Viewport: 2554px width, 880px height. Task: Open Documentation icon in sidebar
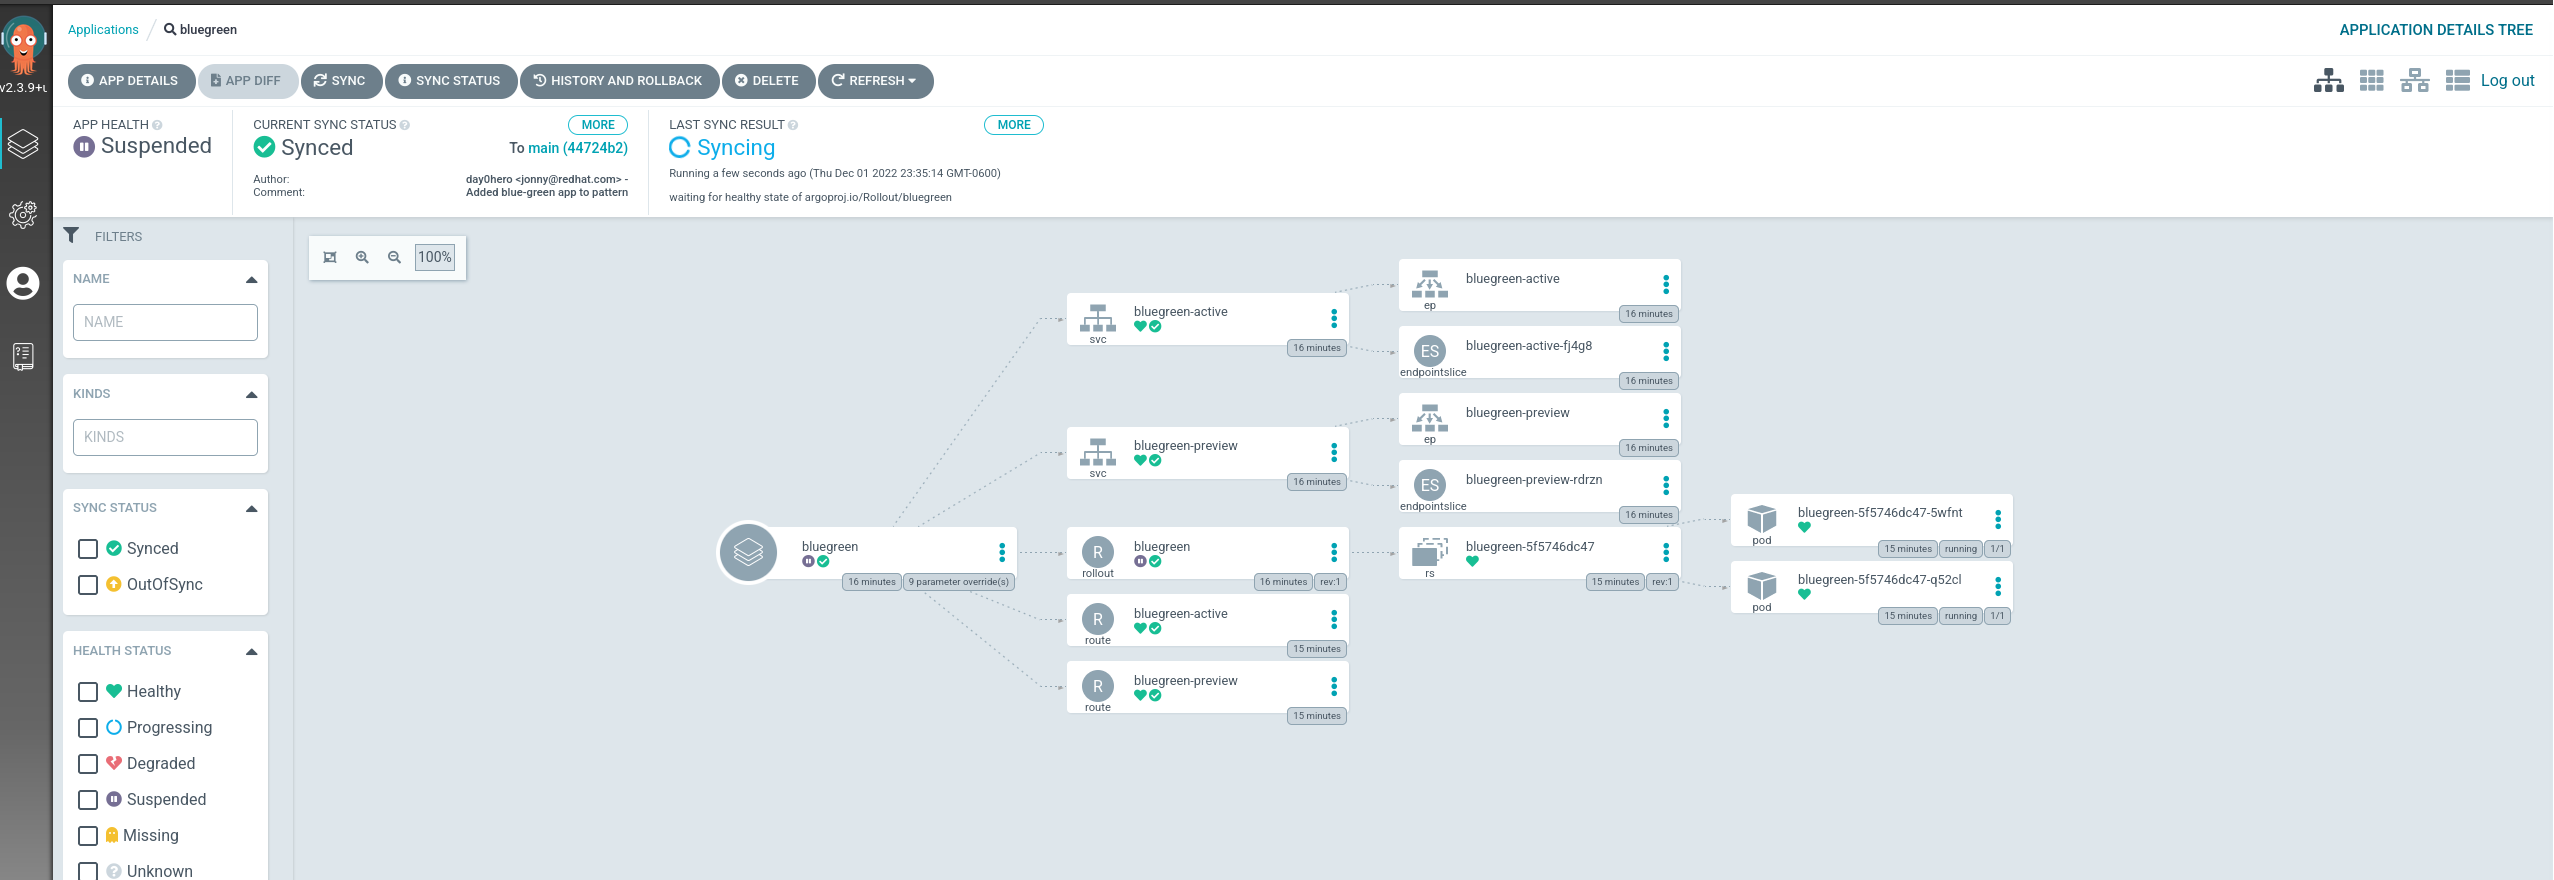click(23, 356)
